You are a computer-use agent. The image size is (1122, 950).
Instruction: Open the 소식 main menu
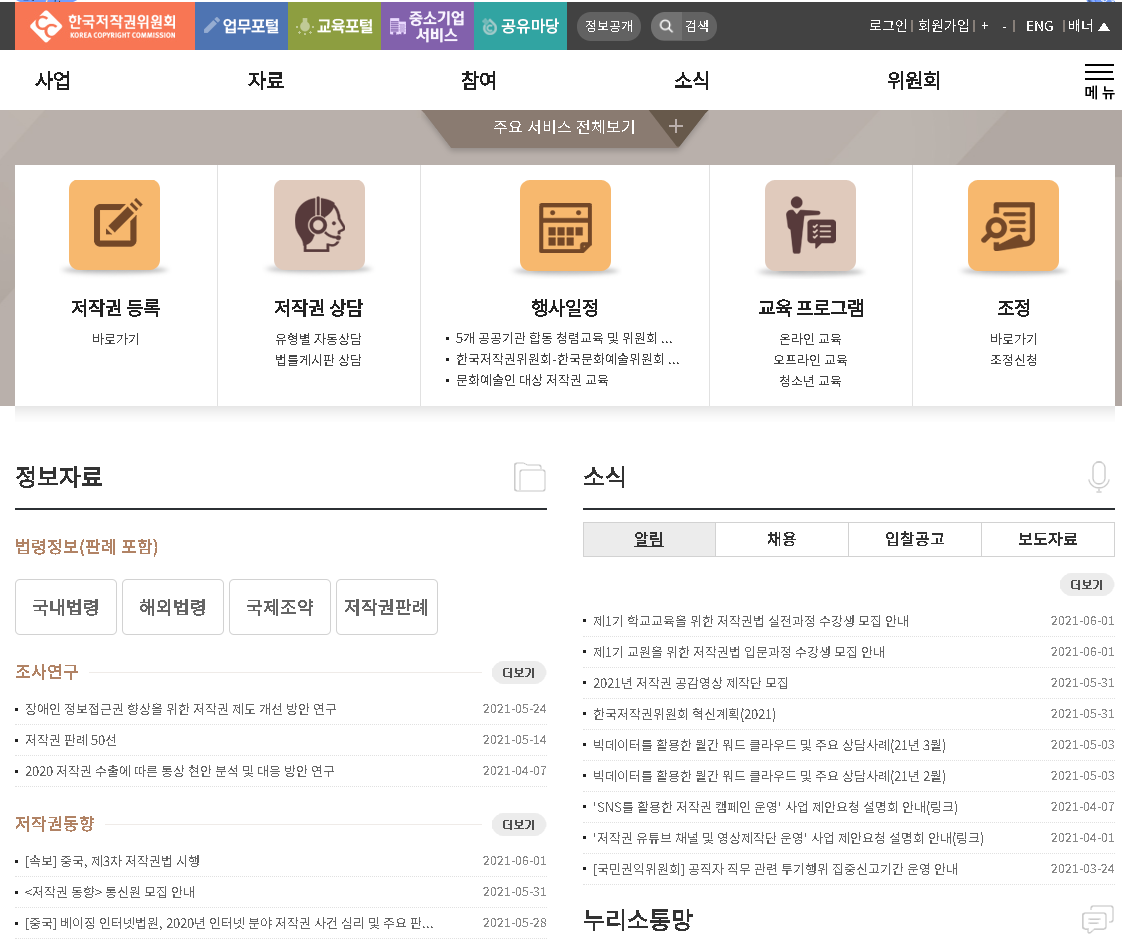tap(691, 80)
